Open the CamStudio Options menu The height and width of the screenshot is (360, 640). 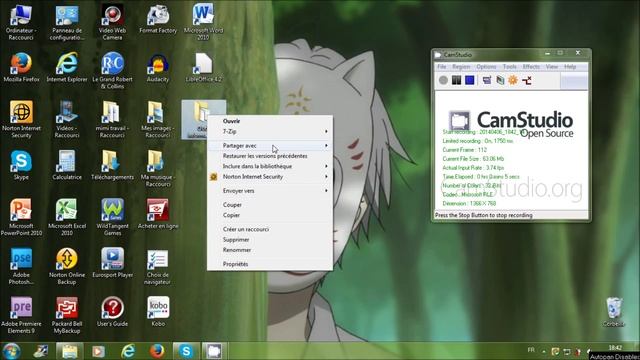486,67
